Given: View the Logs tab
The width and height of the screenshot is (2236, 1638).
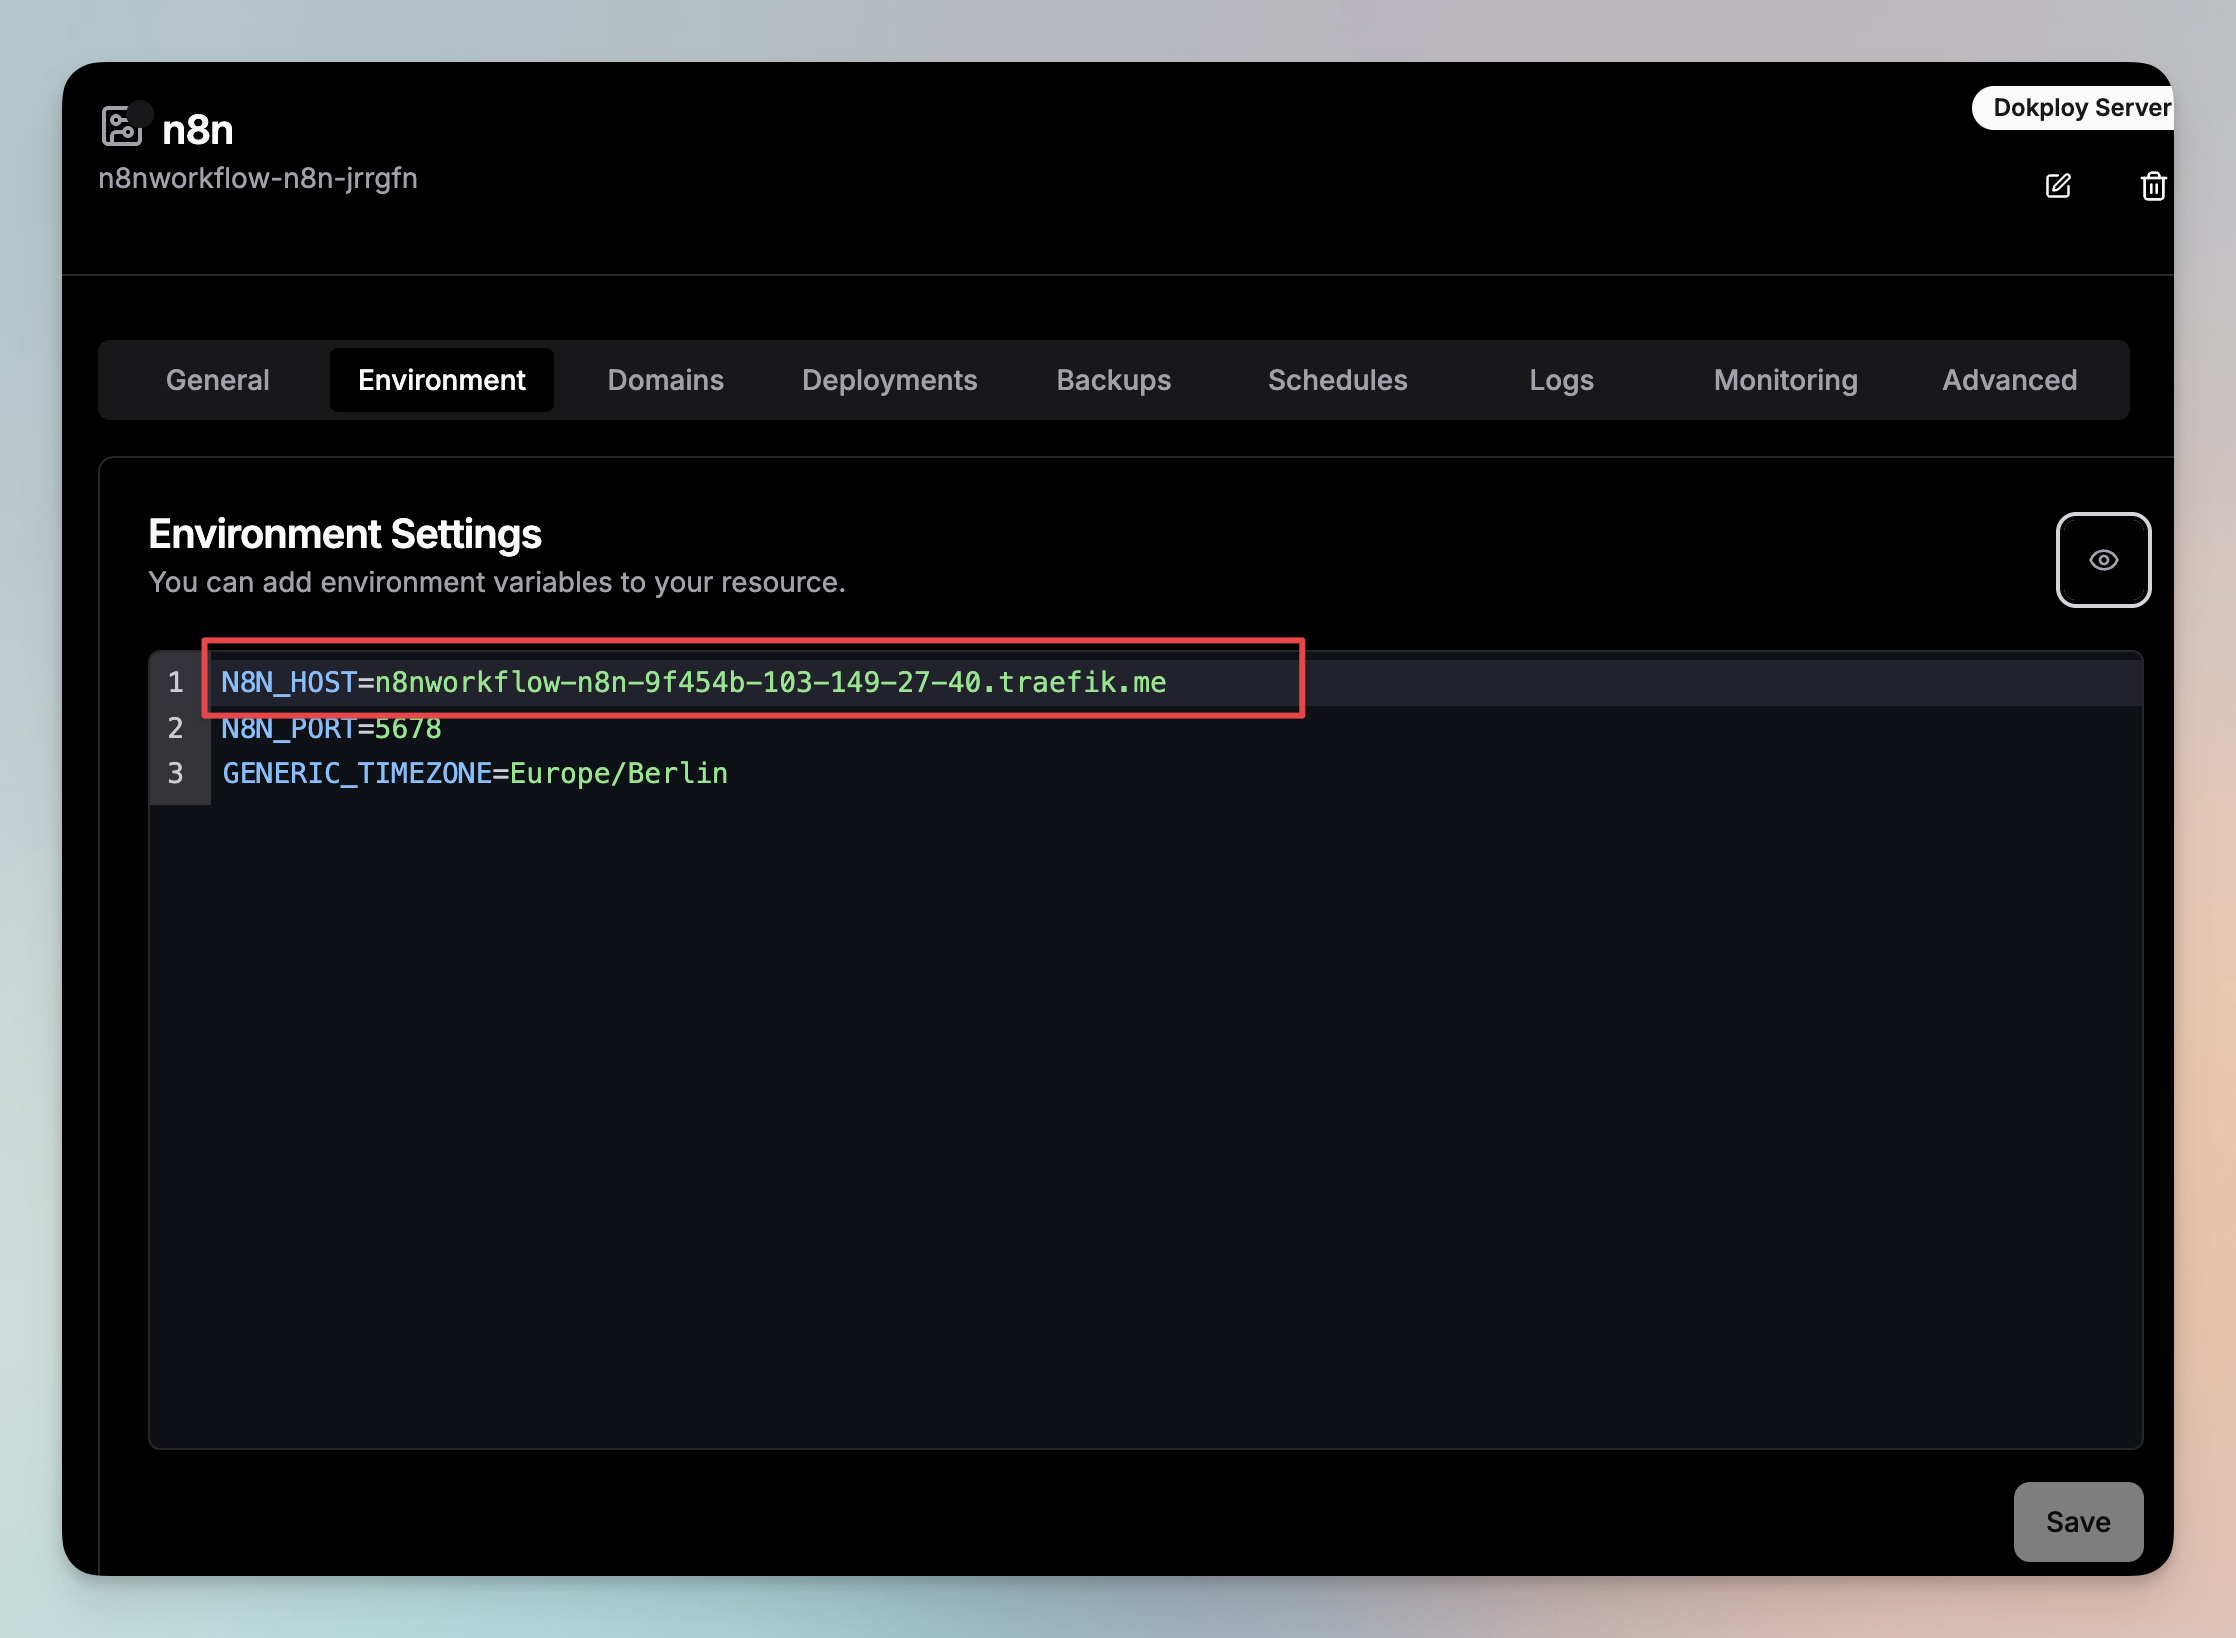Looking at the screenshot, I should [x=1562, y=380].
